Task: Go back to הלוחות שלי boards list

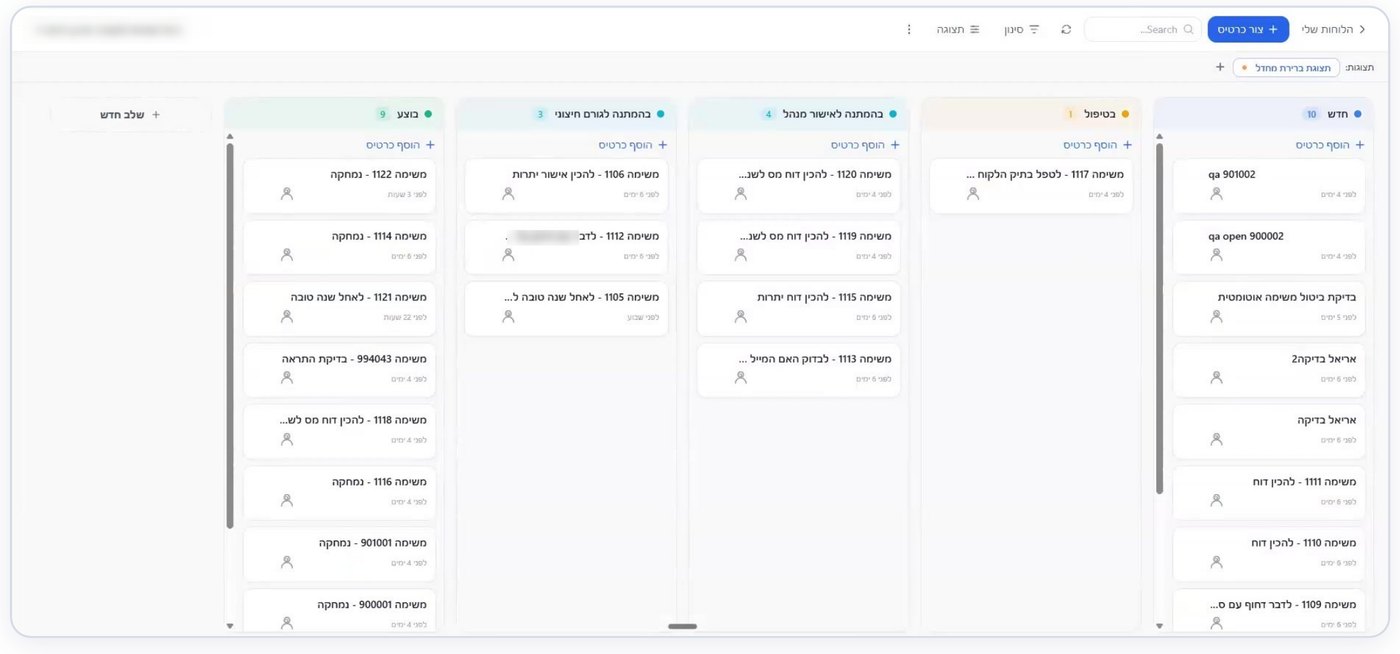Action: 1334,30
